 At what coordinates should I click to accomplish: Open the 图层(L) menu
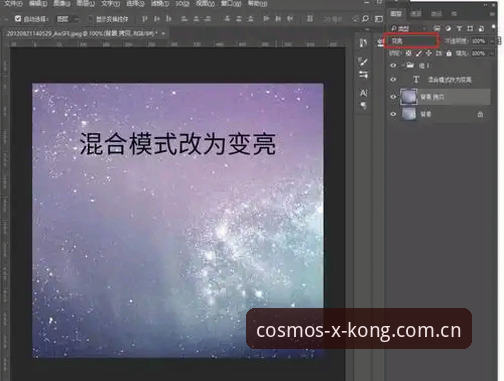pos(86,4)
